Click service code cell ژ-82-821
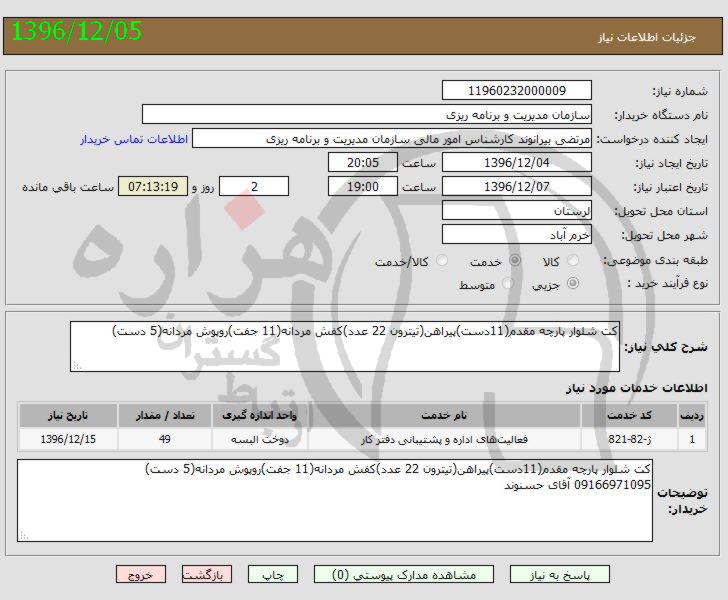The image size is (728, 600). (629, 439)
